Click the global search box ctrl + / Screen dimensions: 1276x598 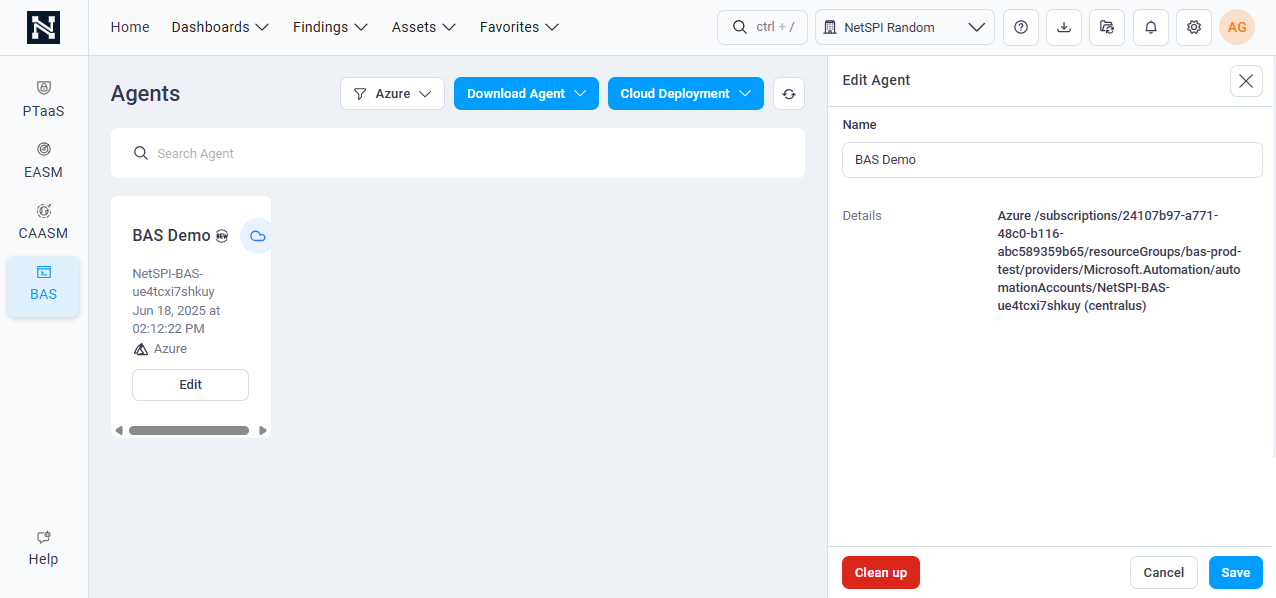click(762, 28)
